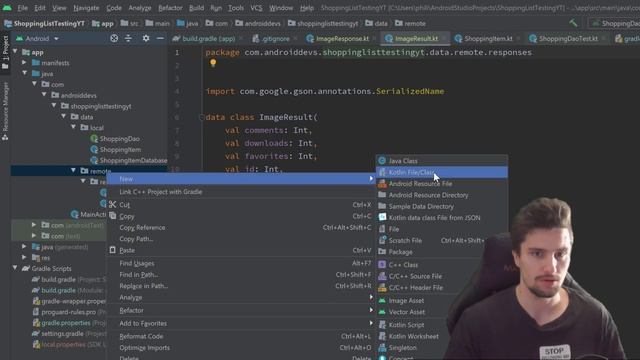Expand the com (androidTest) package
The width and height of the screenshot is (640, 360).
coord(34,225)
